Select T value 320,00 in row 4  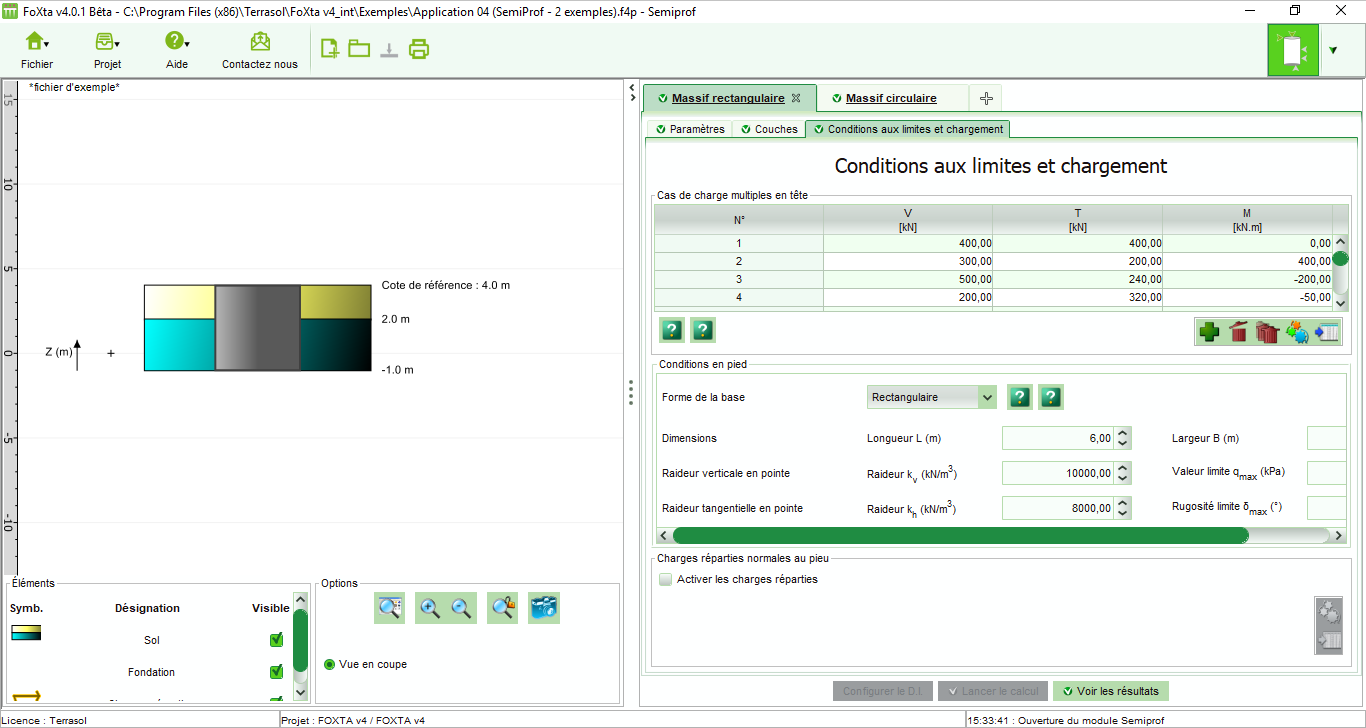pos(1077,297)
